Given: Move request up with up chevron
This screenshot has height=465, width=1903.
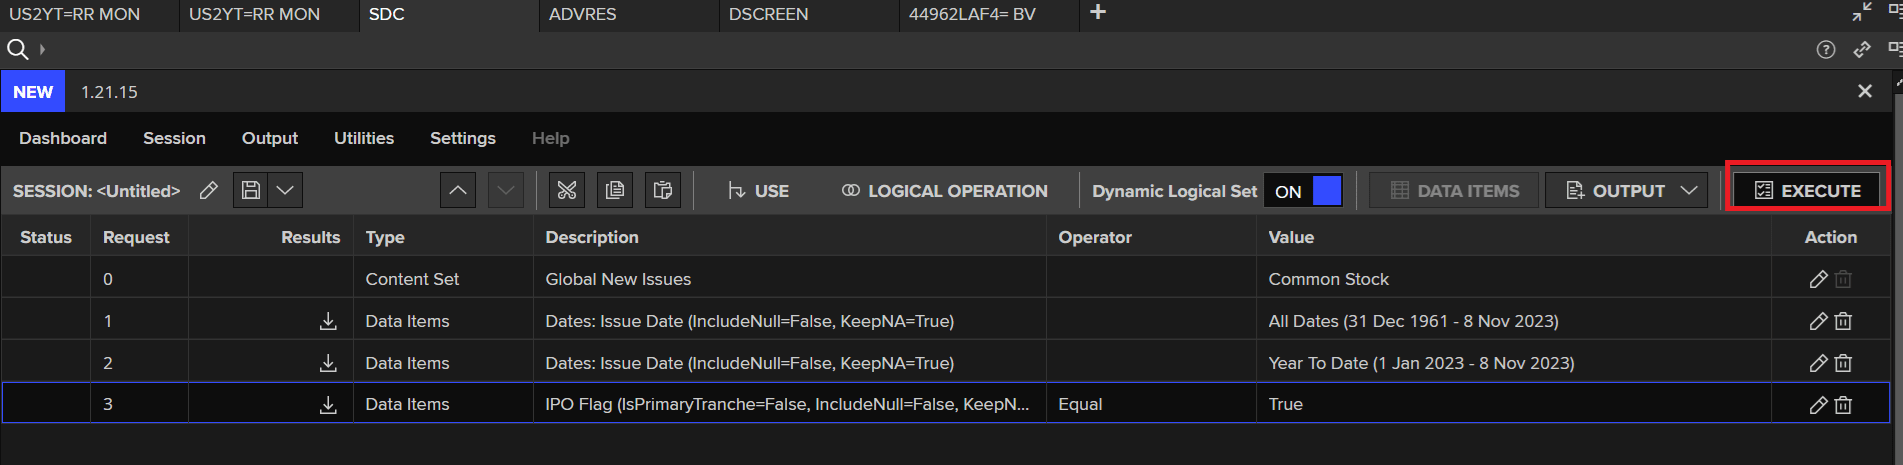Looking at the screenshot, I should click(x=458, y=190).
